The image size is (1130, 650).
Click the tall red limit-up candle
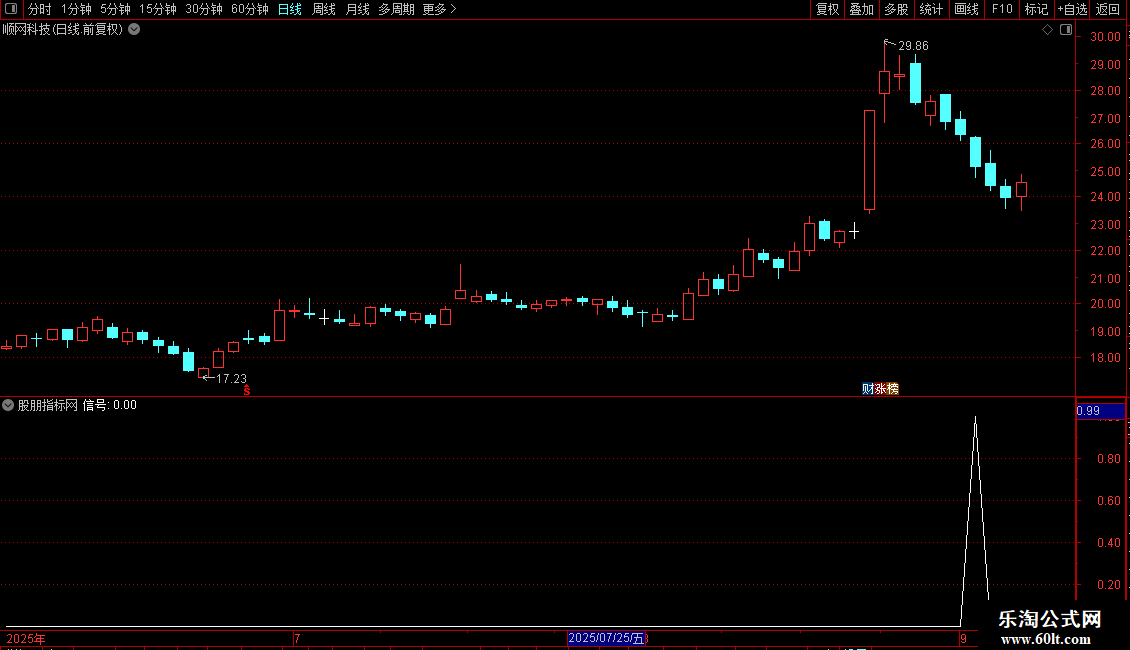click(x=870, y=160)
